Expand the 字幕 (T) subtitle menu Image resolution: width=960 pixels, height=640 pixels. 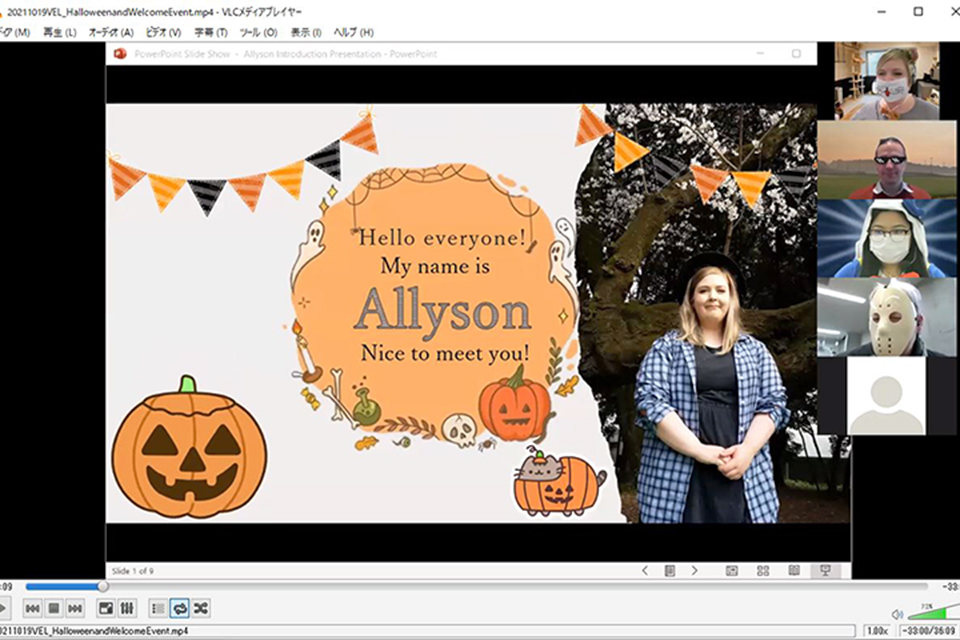211,32
